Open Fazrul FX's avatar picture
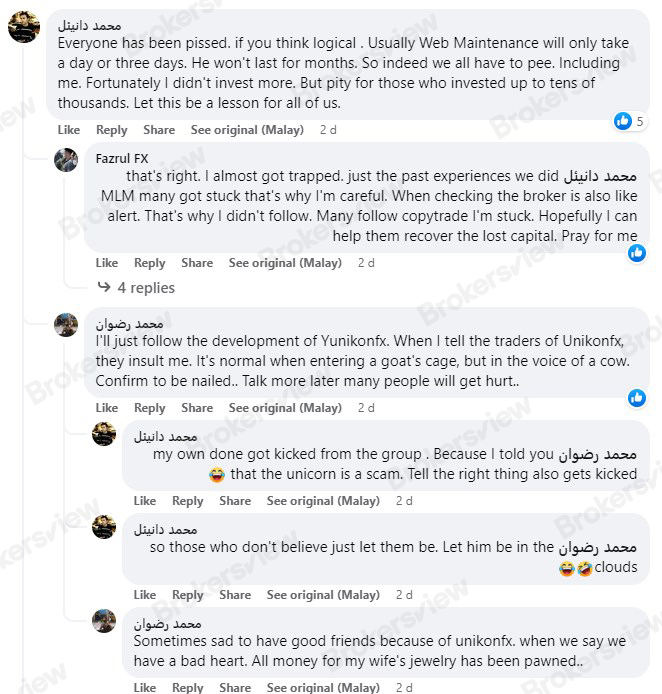Viewport: 662px width, 694px height. coord(66,160)
